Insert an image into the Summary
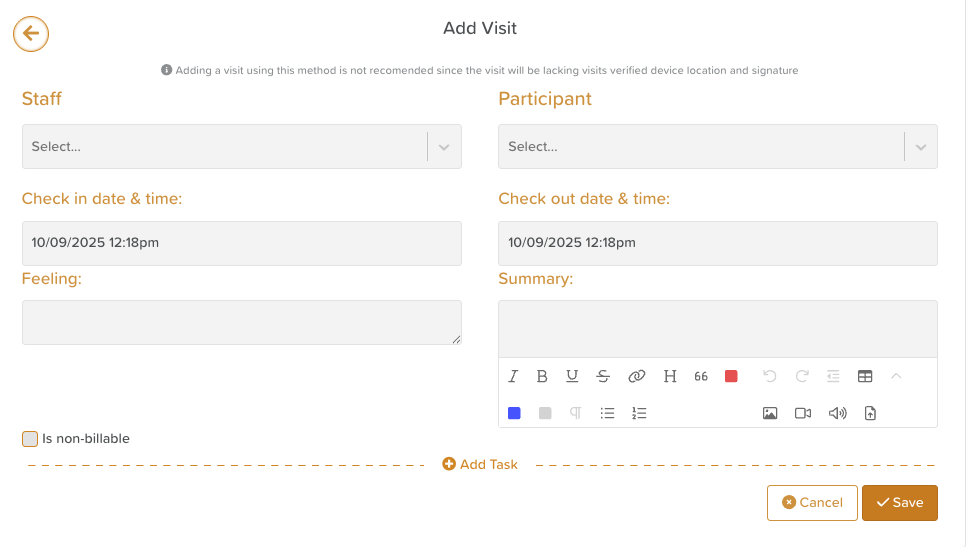This screenshot has width=971, height=547. click(770, 413)
